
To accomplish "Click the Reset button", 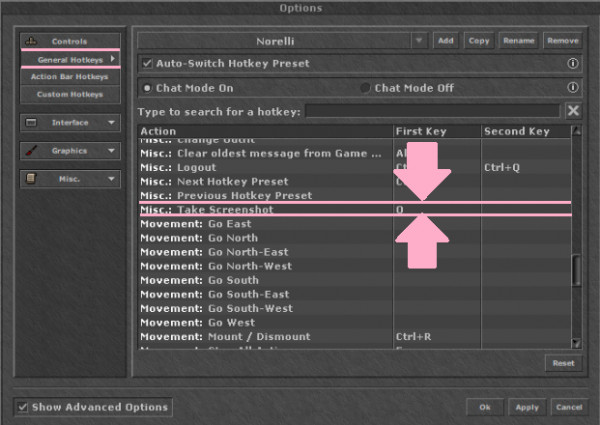I will coord(563,363).
